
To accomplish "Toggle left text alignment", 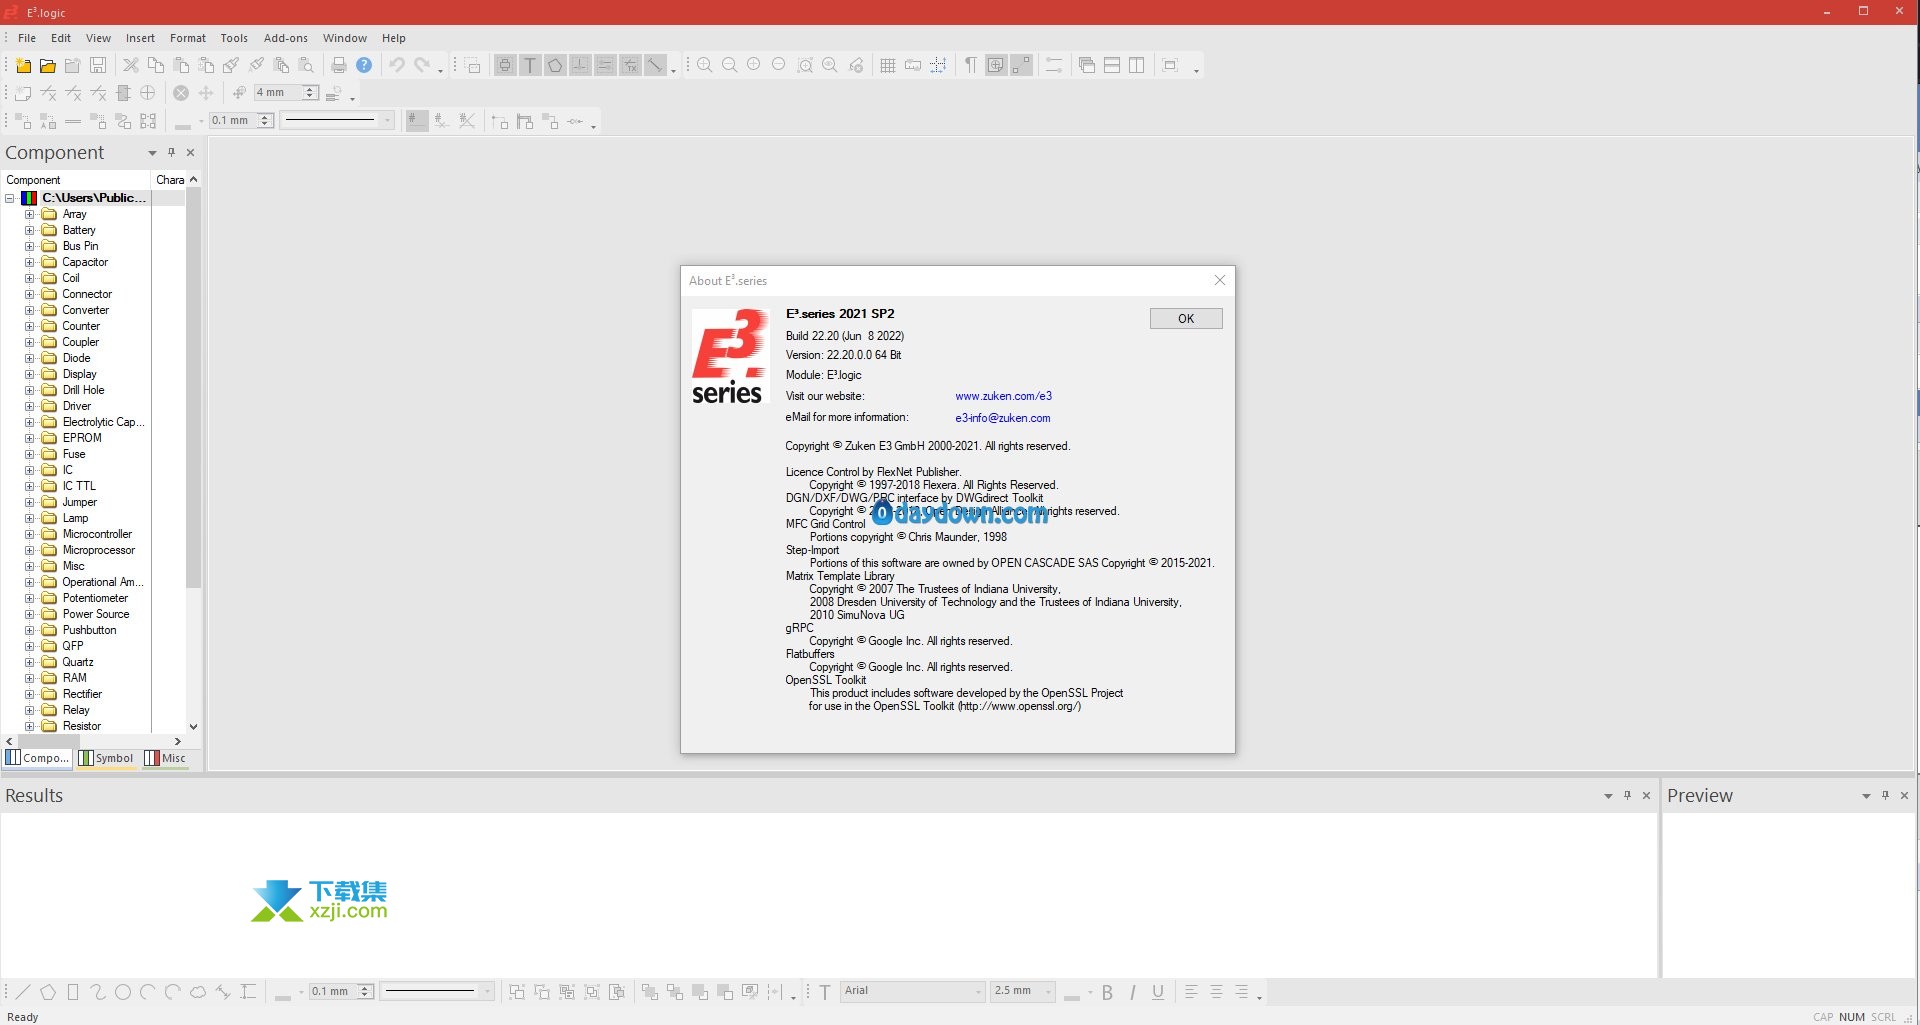I will point(1191,992).
